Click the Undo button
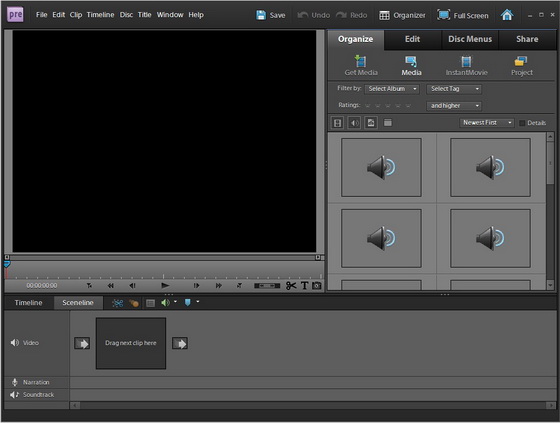Screen dimensions: 560x423 point(314,15)
